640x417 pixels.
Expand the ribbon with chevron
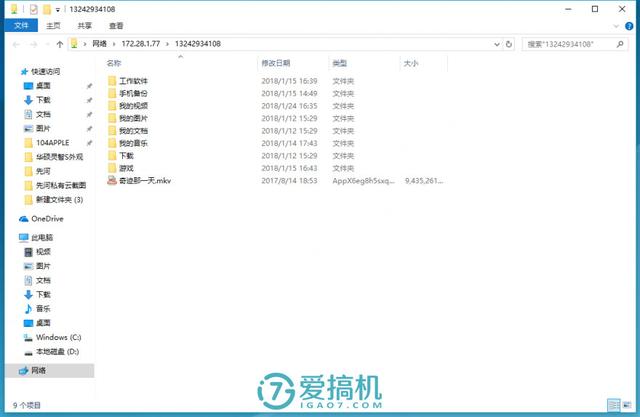pos(616,26)
